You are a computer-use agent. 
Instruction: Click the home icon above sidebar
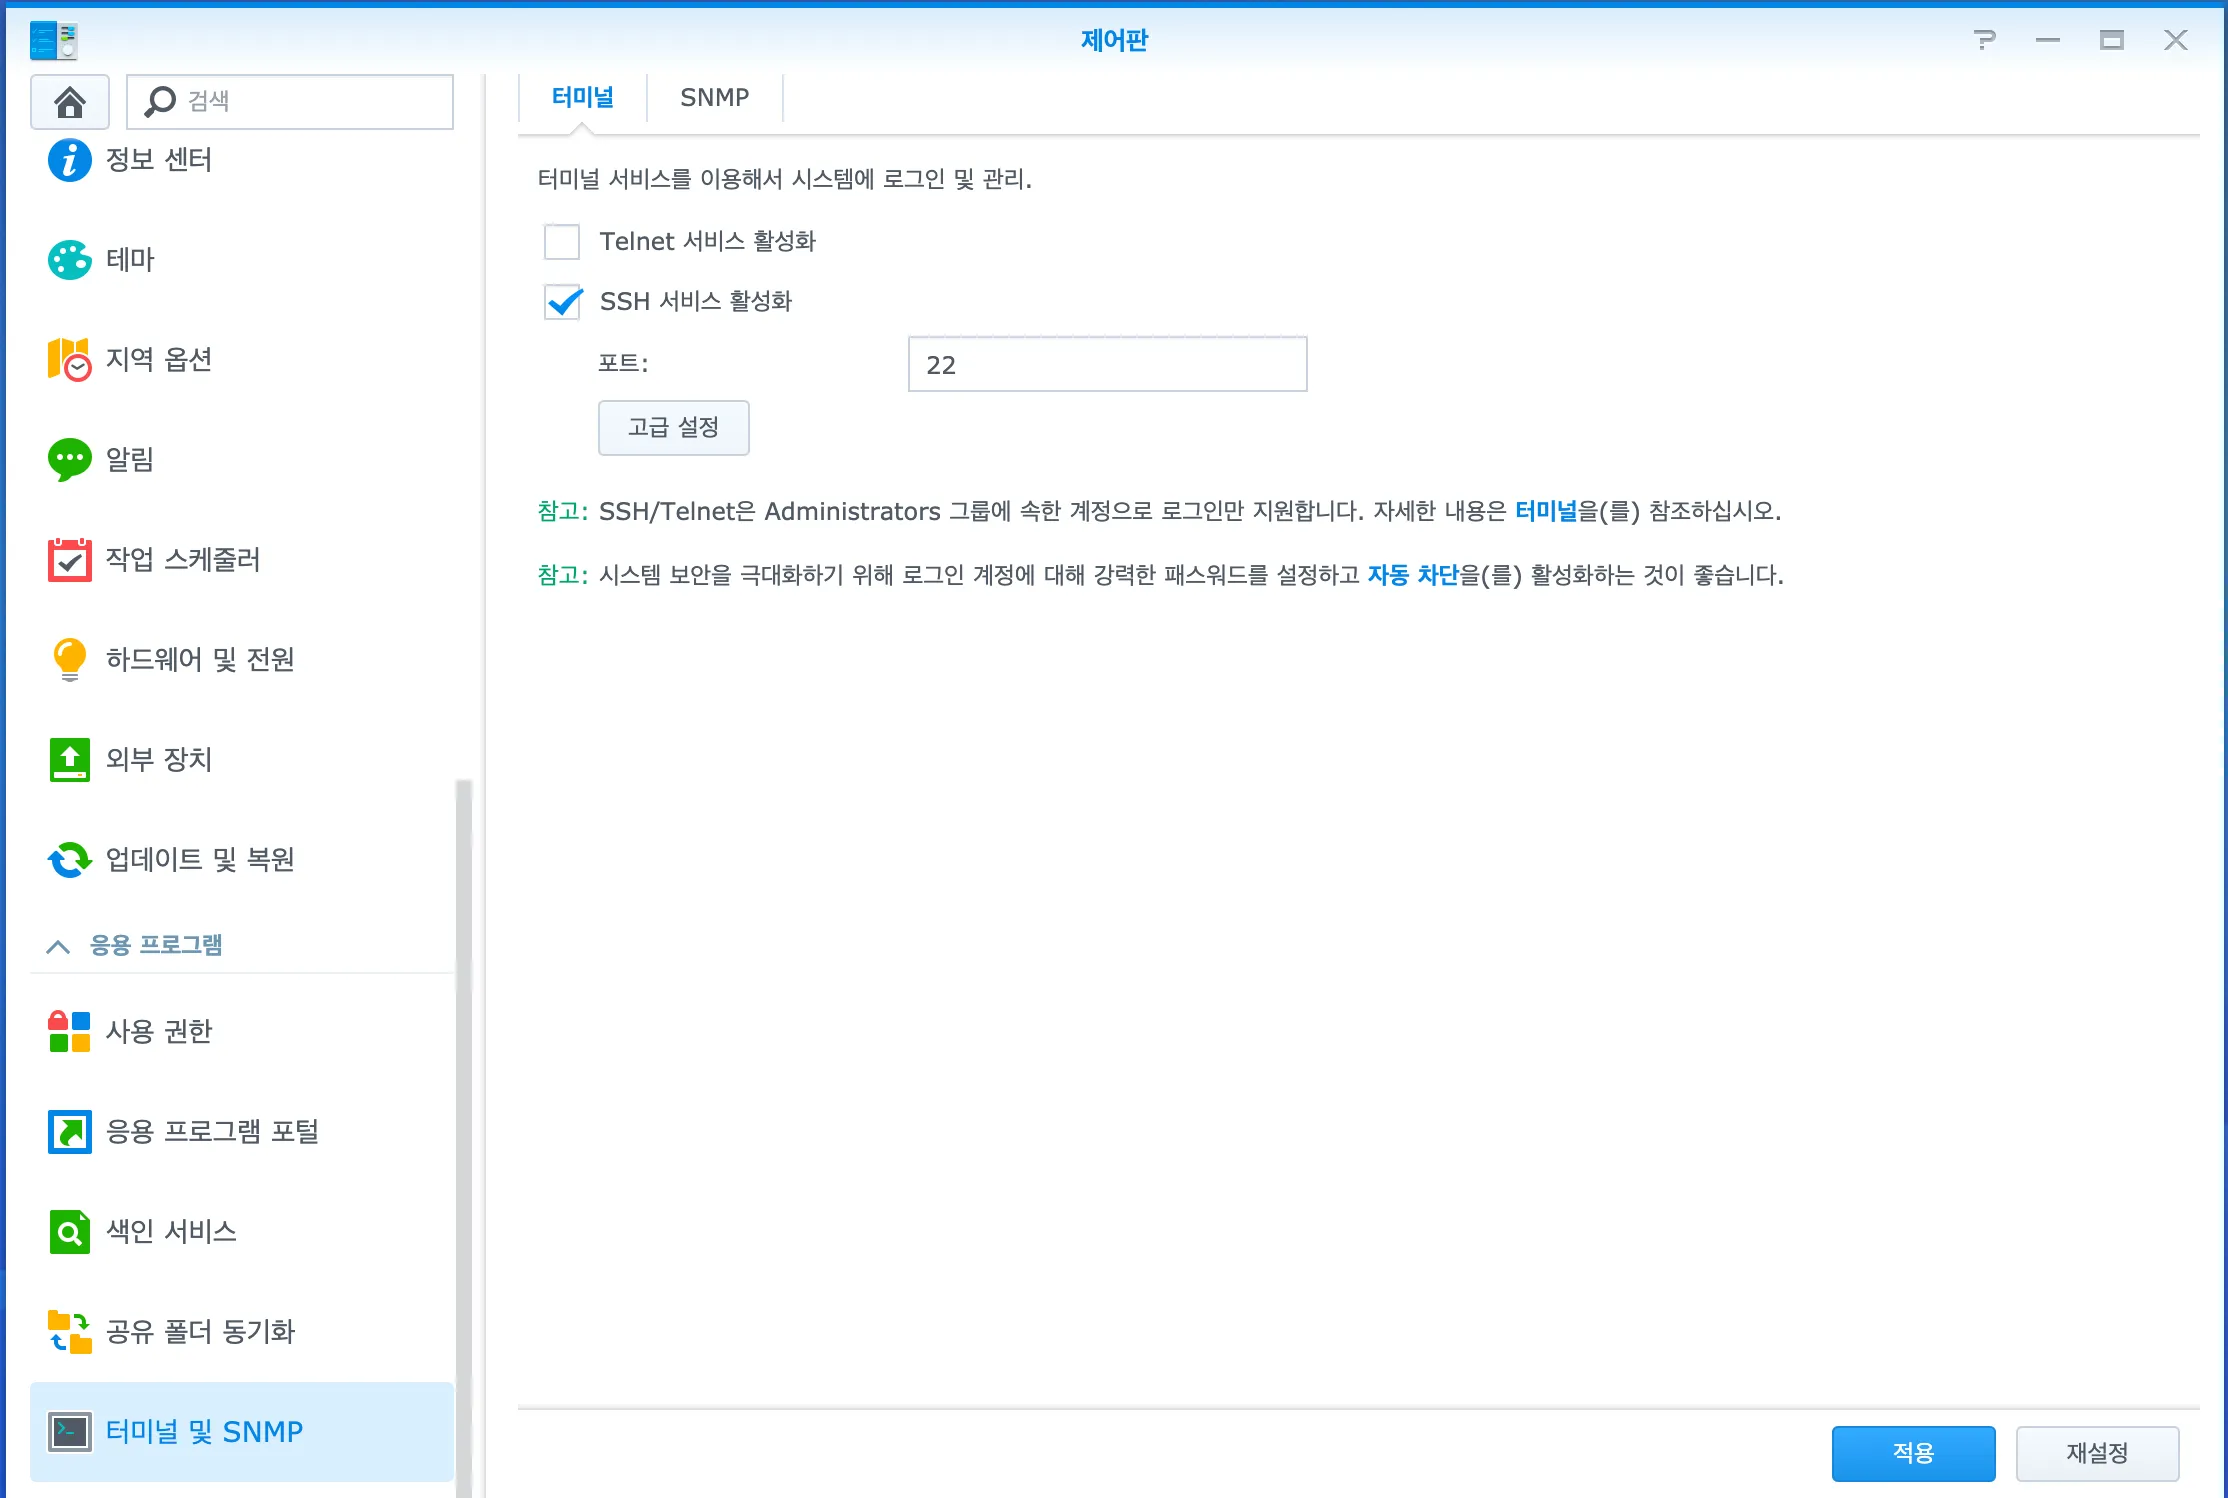point(69,101)
